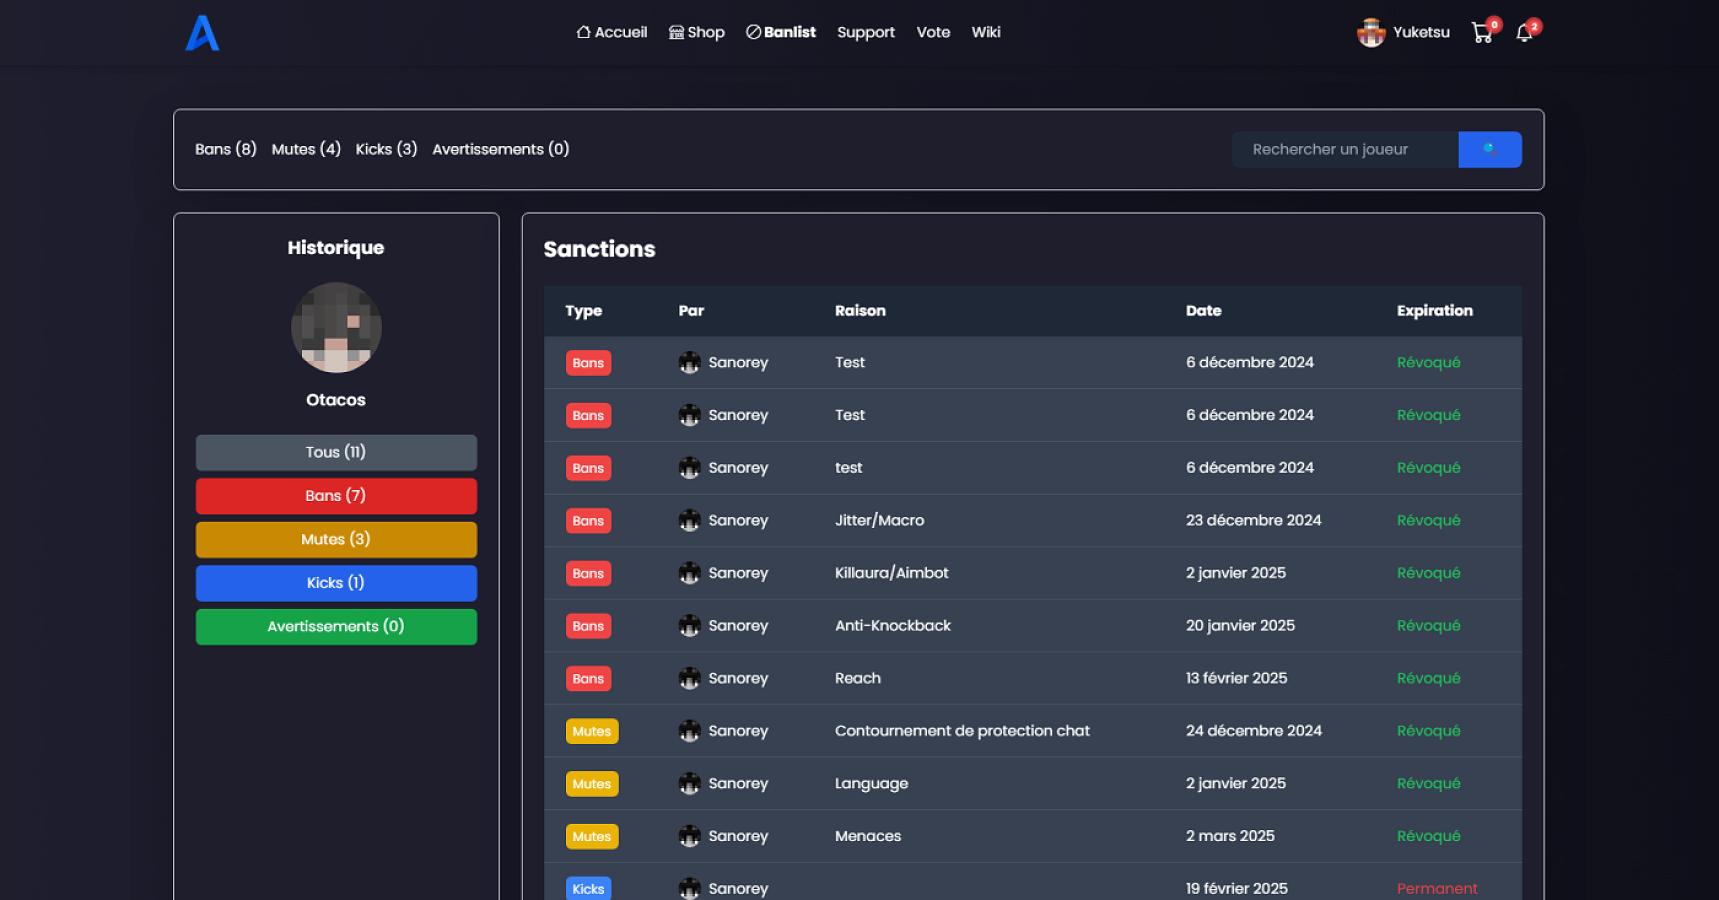The width and height of the screenshot is (1719, 900).
Task: Filter history by blue Kicks (1) button
Action: [x=336, y=583]
